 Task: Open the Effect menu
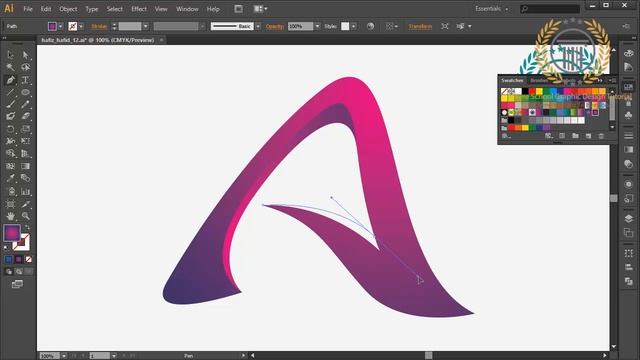coord(139,9)
